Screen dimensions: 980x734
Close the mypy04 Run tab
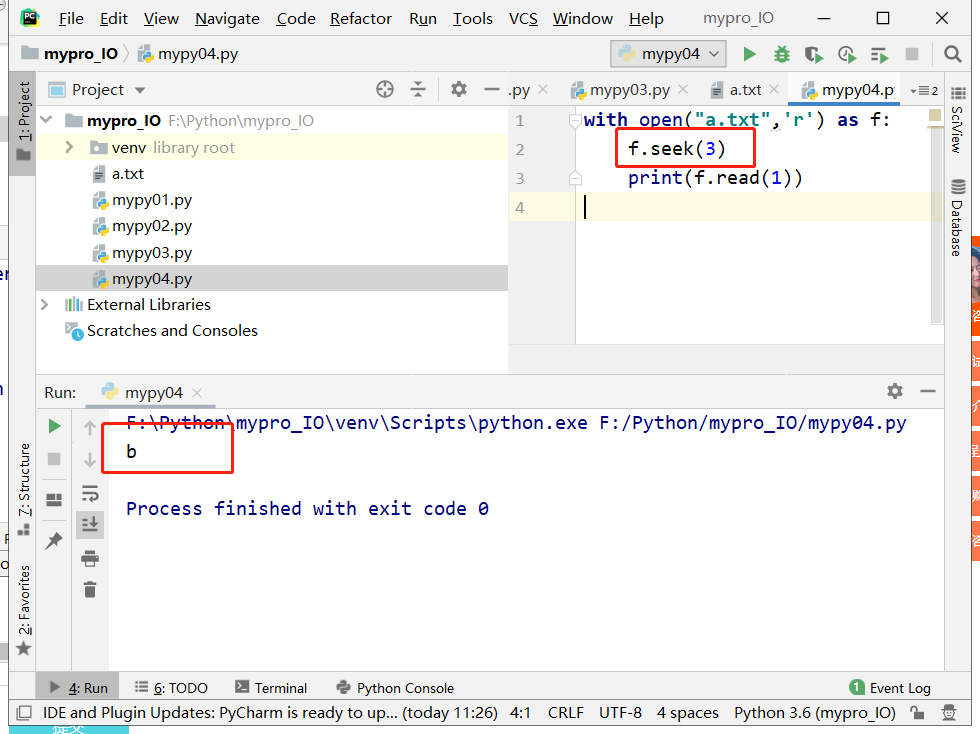pos(197,393)
